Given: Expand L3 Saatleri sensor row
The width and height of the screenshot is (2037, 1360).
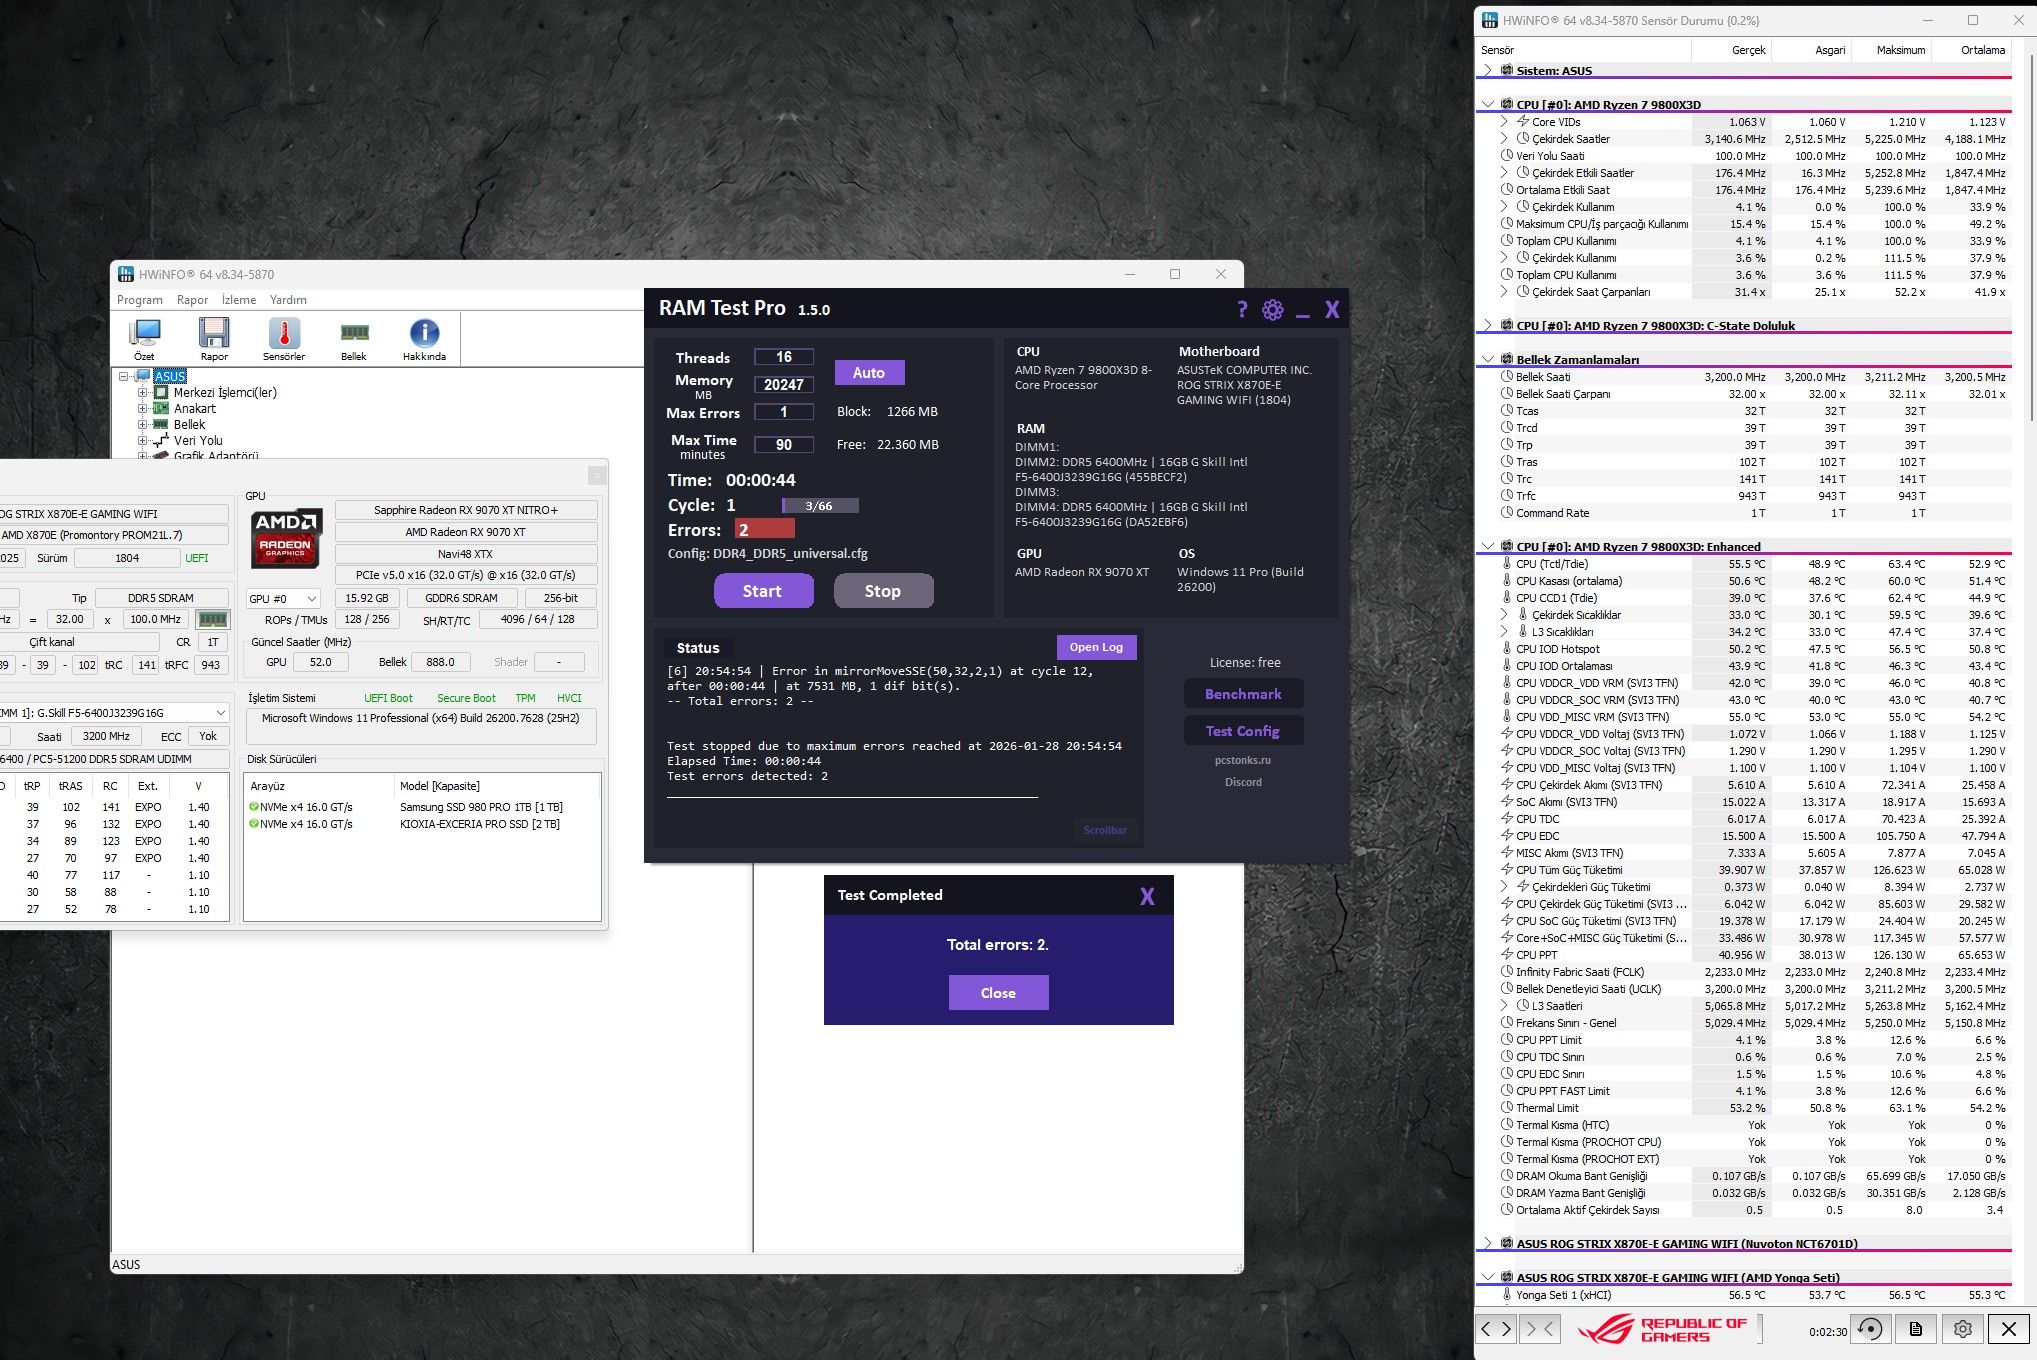Looking at the screenshot, I should tap(1504, 1006).
